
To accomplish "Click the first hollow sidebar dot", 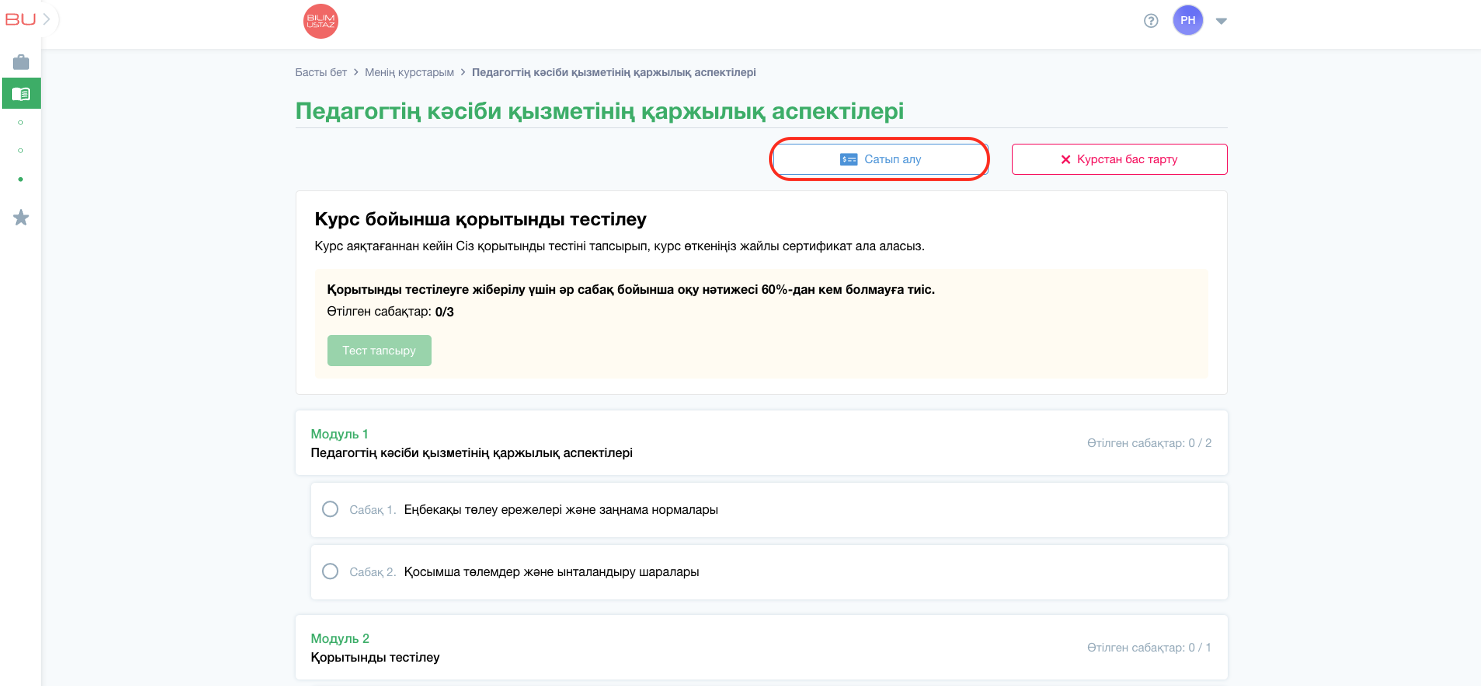I will click(x=21, y=122).
